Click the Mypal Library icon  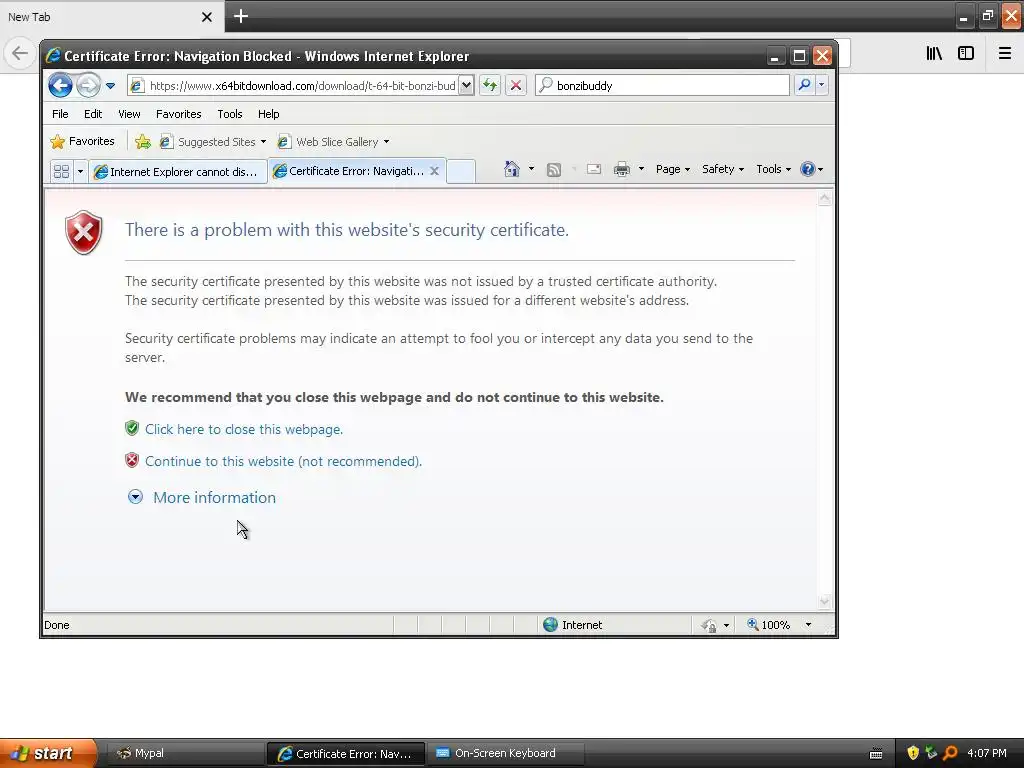tap(934, 54)
